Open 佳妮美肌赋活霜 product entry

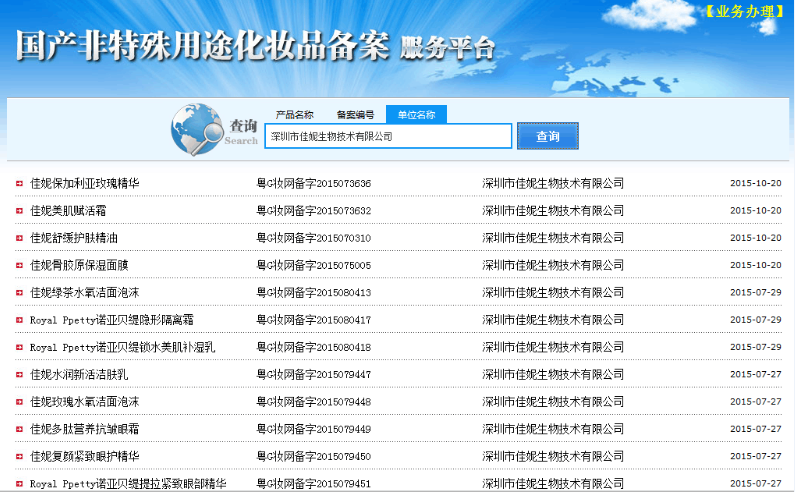68,210
